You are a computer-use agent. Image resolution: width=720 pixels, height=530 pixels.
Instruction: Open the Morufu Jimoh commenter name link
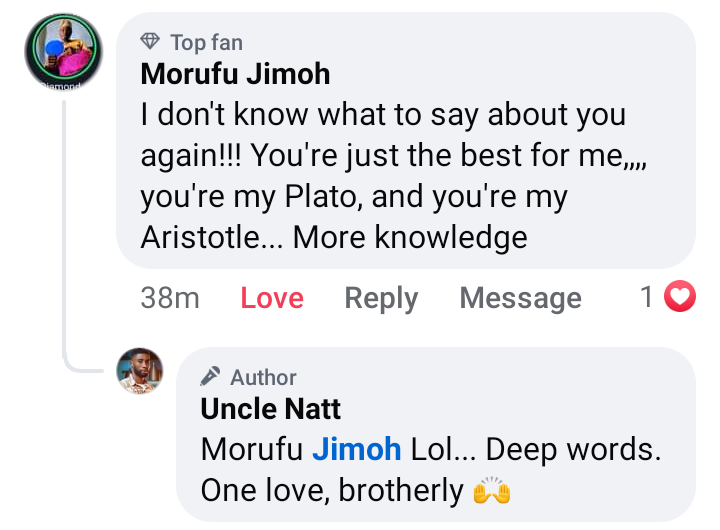(235, 74)
